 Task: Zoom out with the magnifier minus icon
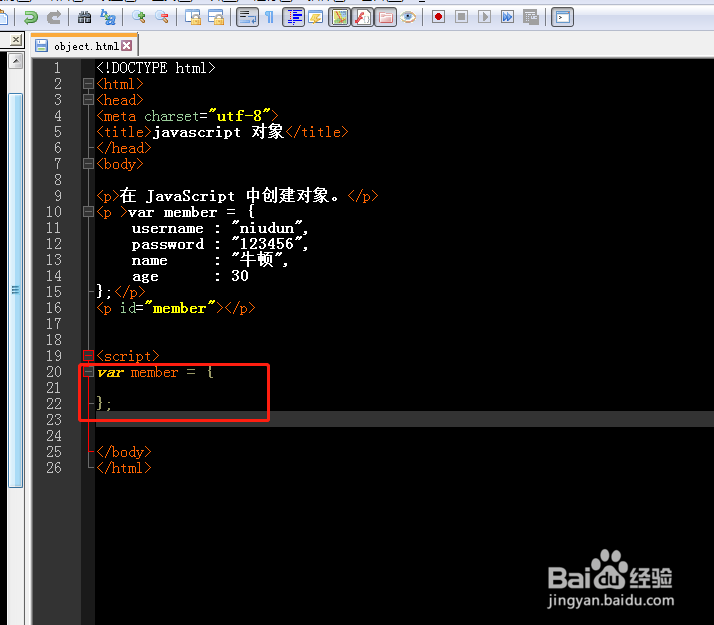point(162,17)
